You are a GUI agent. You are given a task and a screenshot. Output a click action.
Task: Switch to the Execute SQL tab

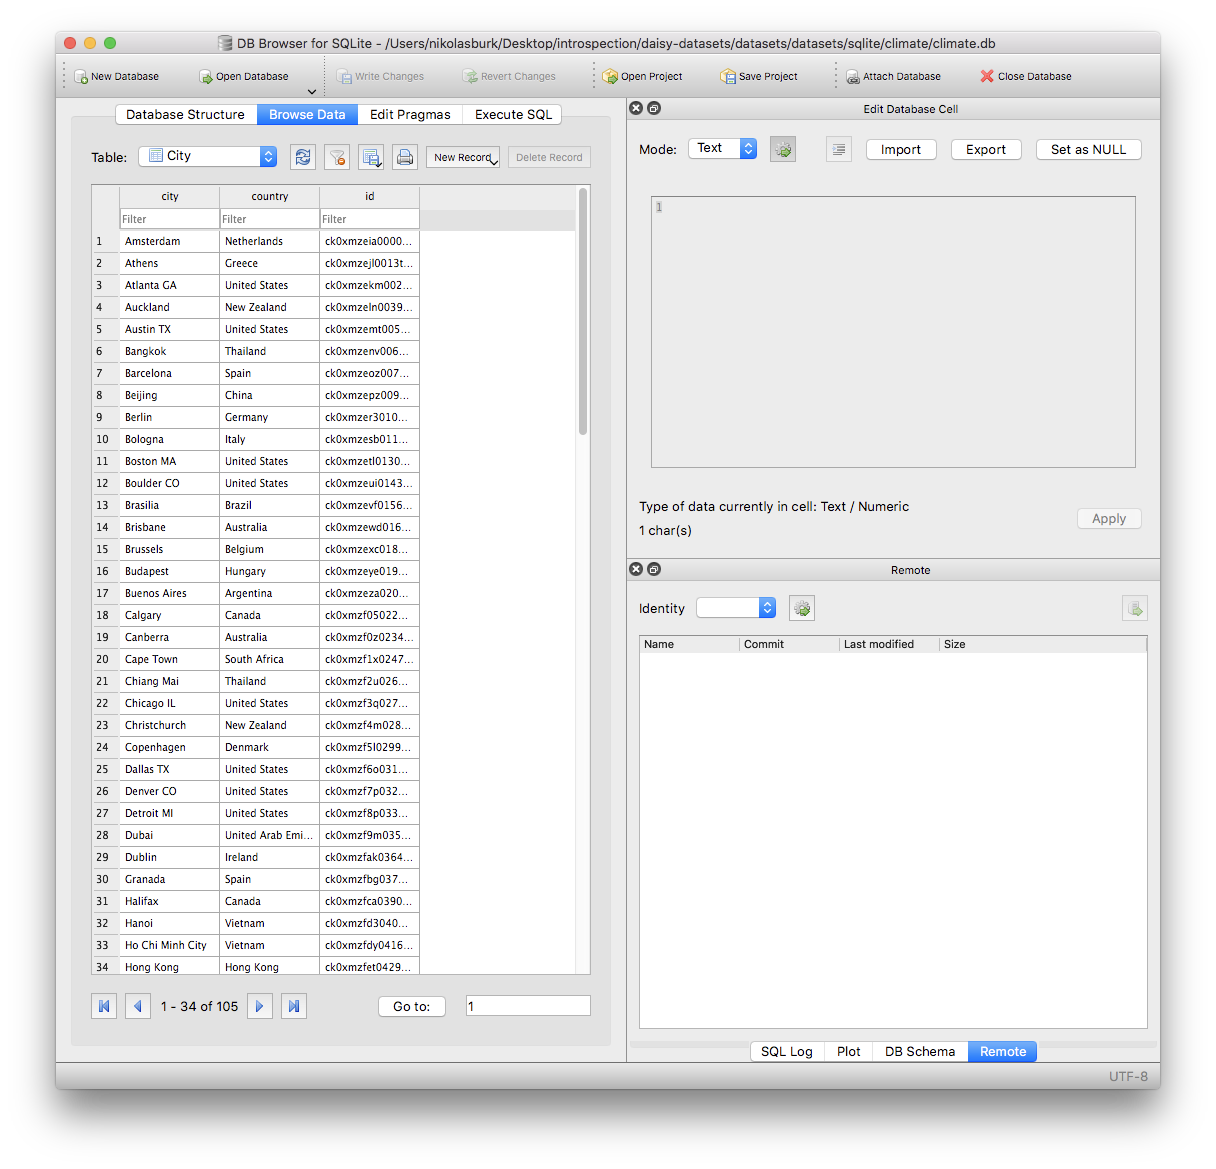coord(512,114)
